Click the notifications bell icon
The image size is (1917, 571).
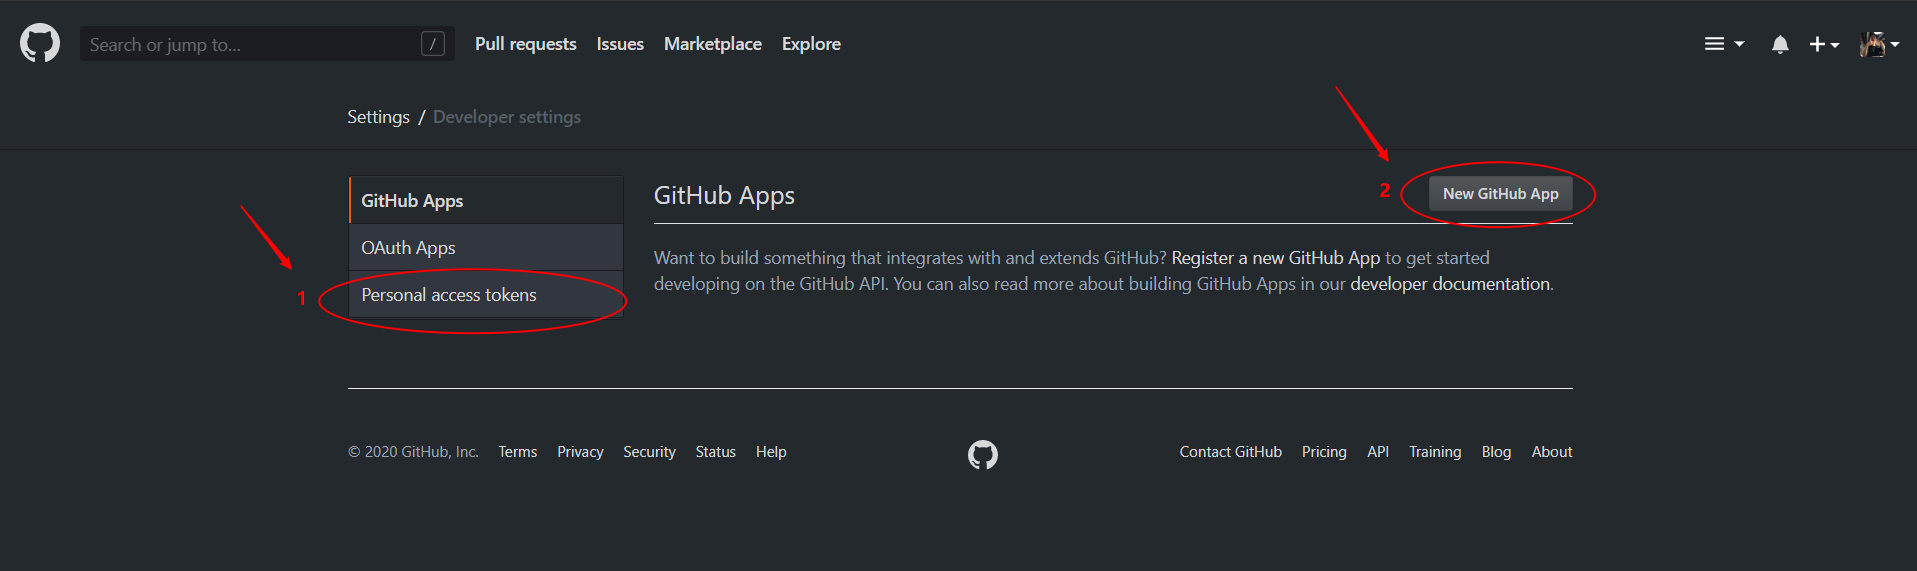[x=1780, y=44]
